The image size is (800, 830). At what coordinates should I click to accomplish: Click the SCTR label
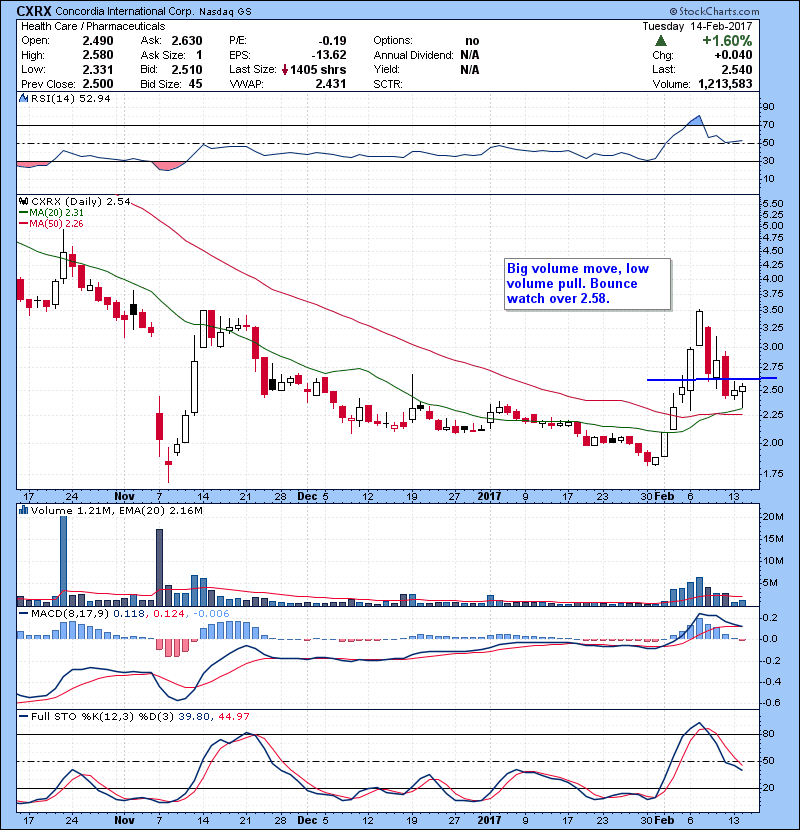(388, 84)
